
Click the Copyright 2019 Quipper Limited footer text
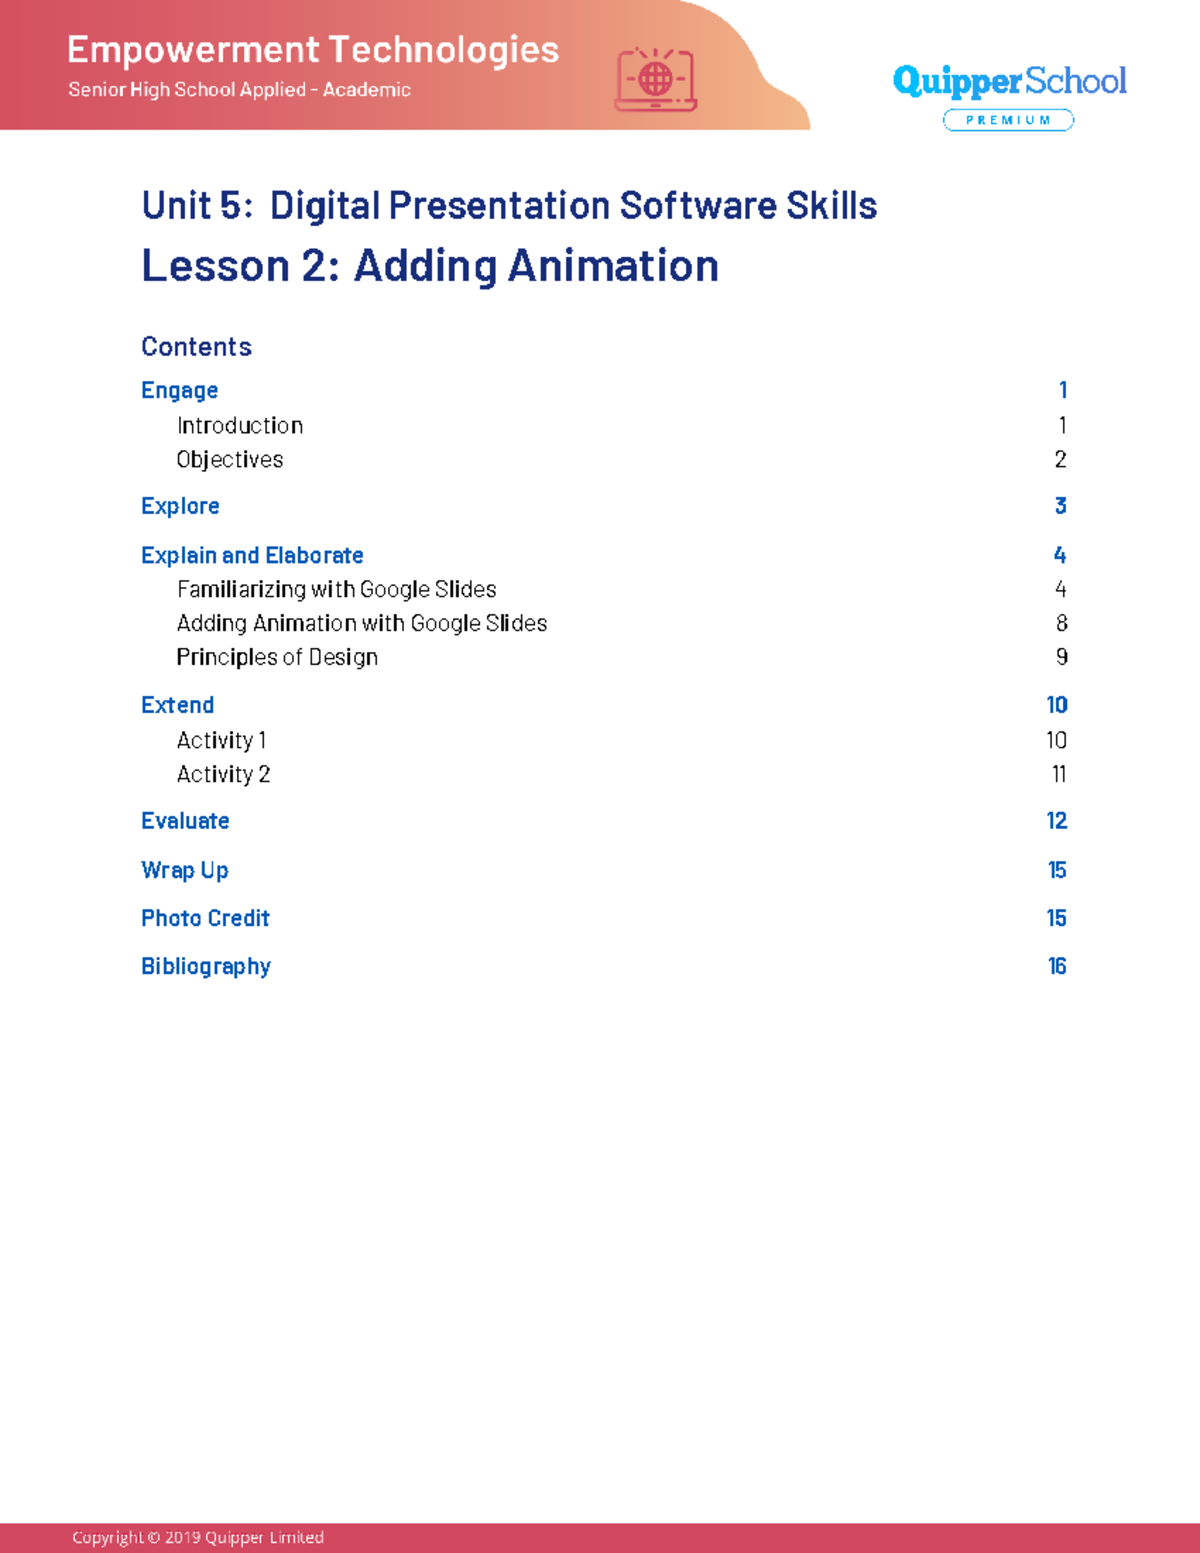(x=196, y=1537)
